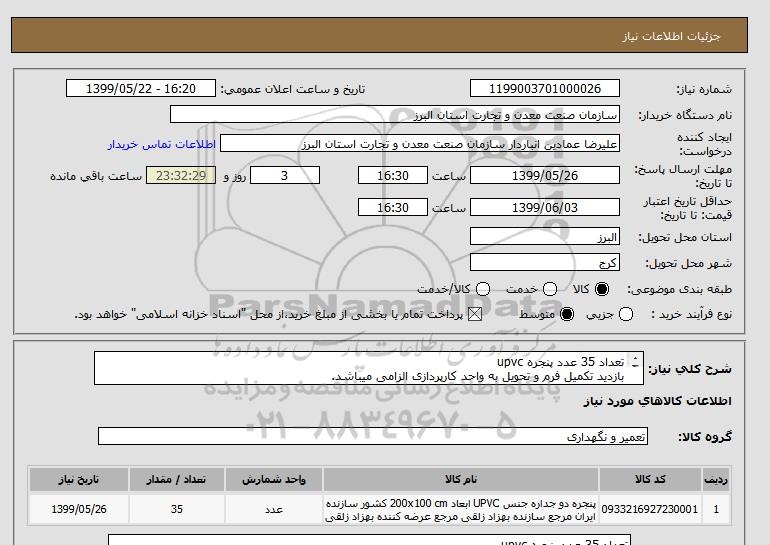Select need date cell 1399/05/26 in table

pyautogui.click(x=79, y=509)
